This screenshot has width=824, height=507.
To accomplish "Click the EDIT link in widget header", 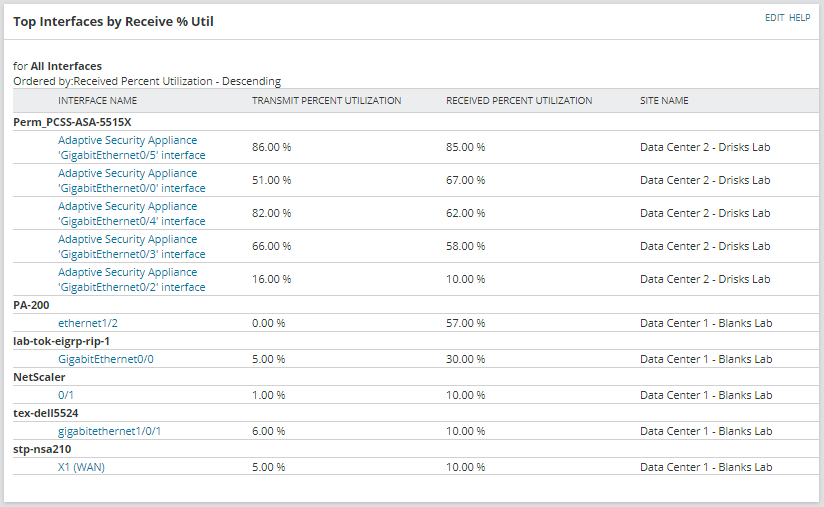I will tap(774, 18).
